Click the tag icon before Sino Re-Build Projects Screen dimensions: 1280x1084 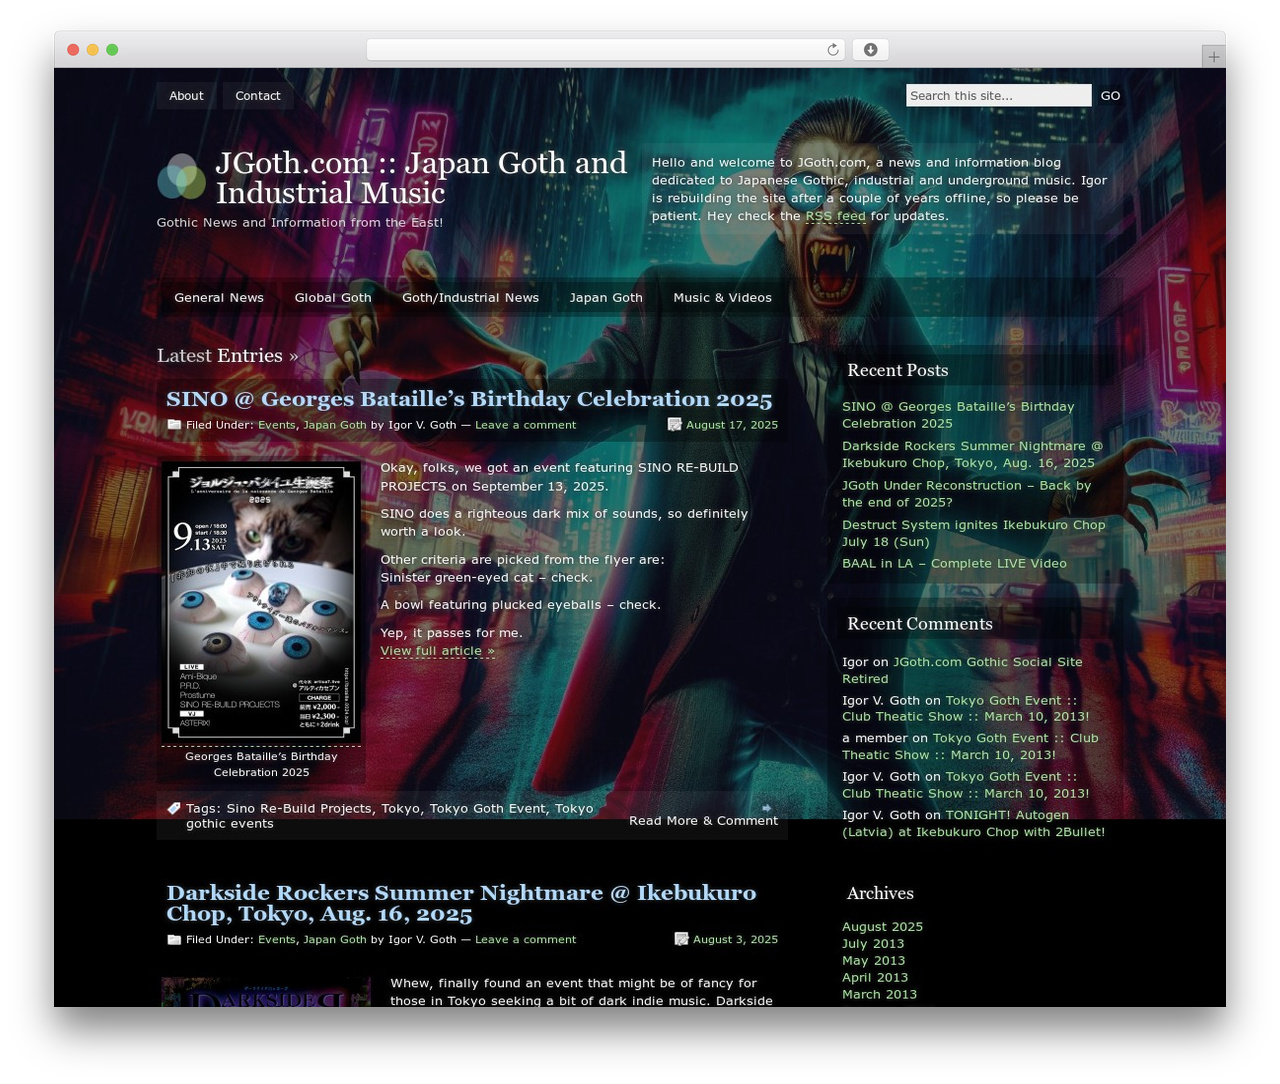174,808
